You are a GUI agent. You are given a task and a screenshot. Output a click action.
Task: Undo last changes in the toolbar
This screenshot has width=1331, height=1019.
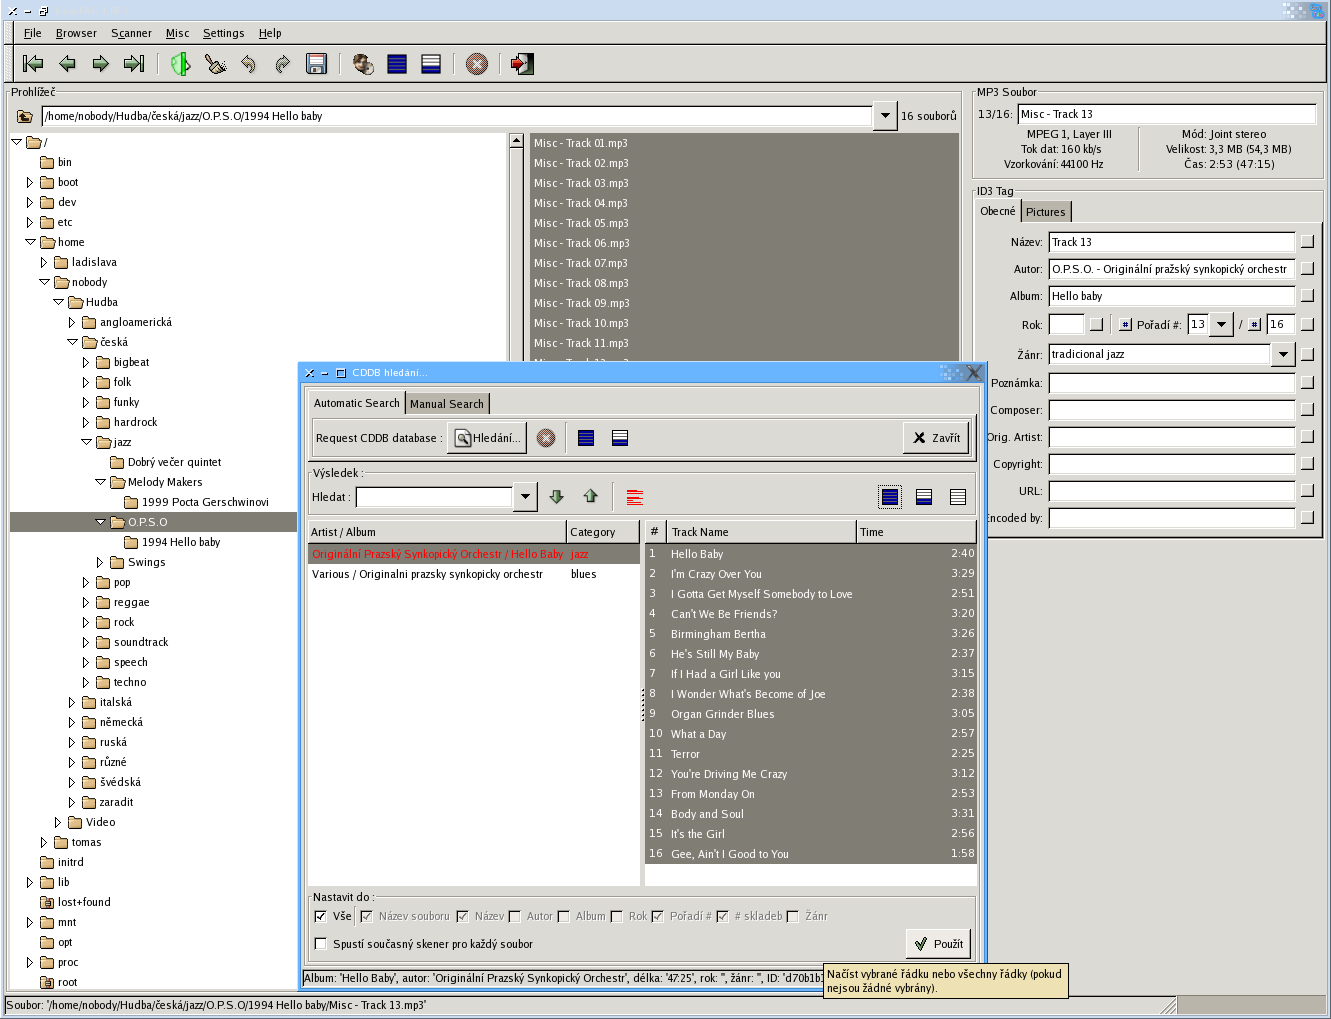pyautogui.click(x=248, y=64)
